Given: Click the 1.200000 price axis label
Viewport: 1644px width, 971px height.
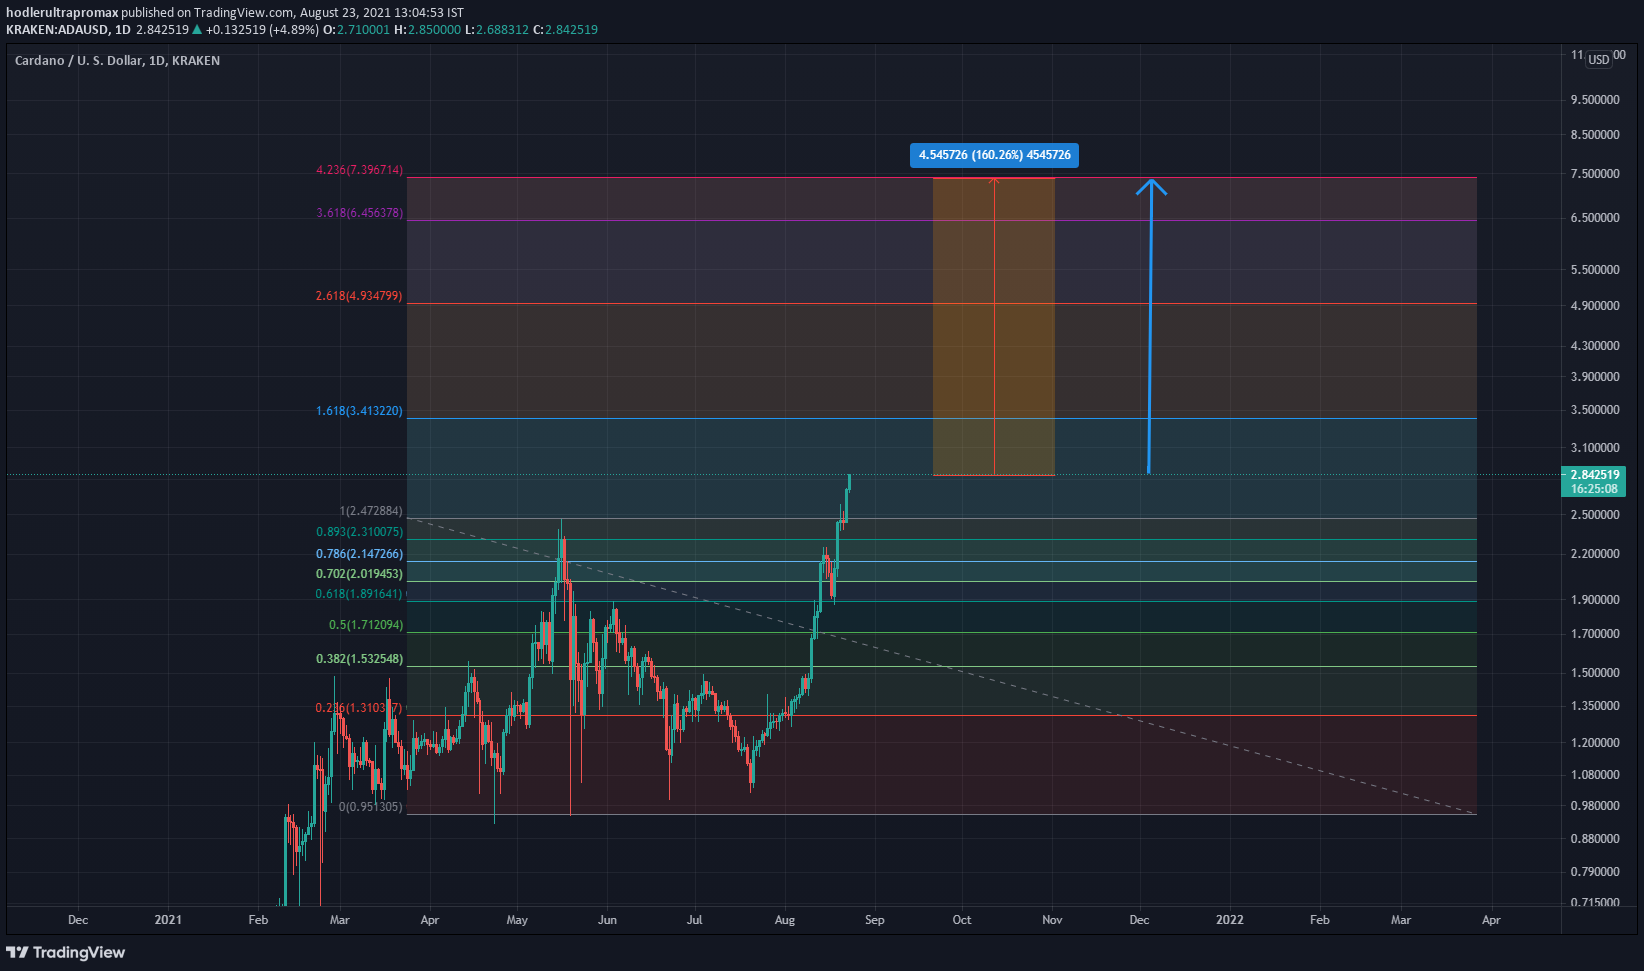Looking at the screenshot, I should click(1595, 743).
